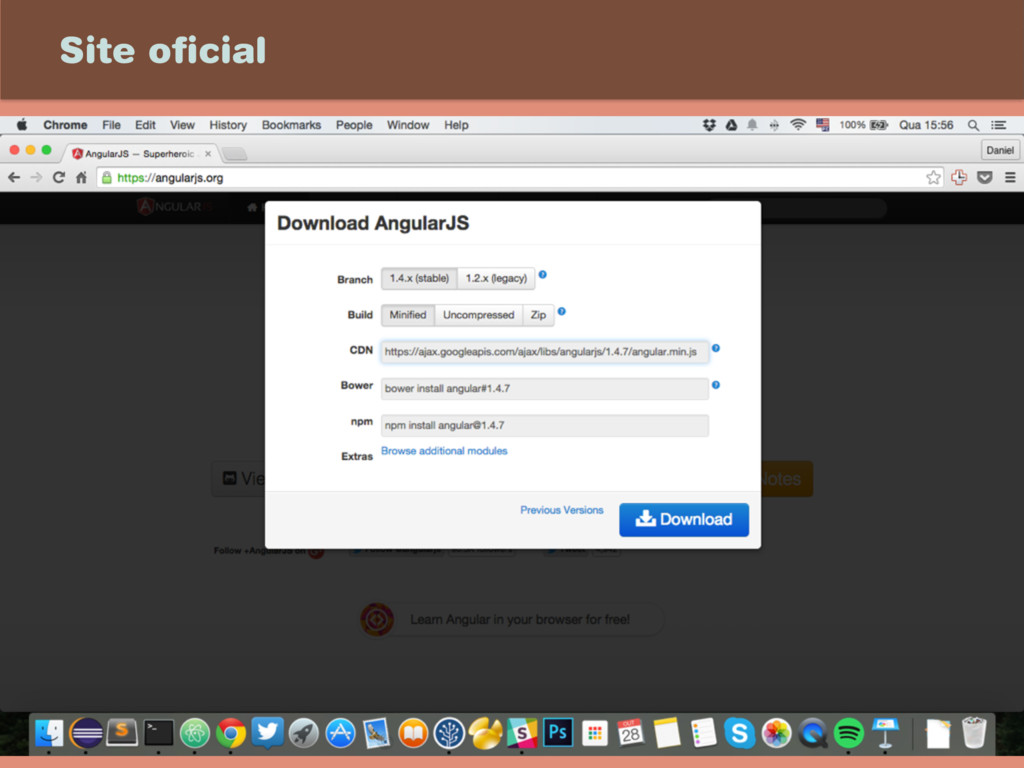Open Skype from the dock
The width and height of the screenshot is (1024, 768).
point(739,733)
